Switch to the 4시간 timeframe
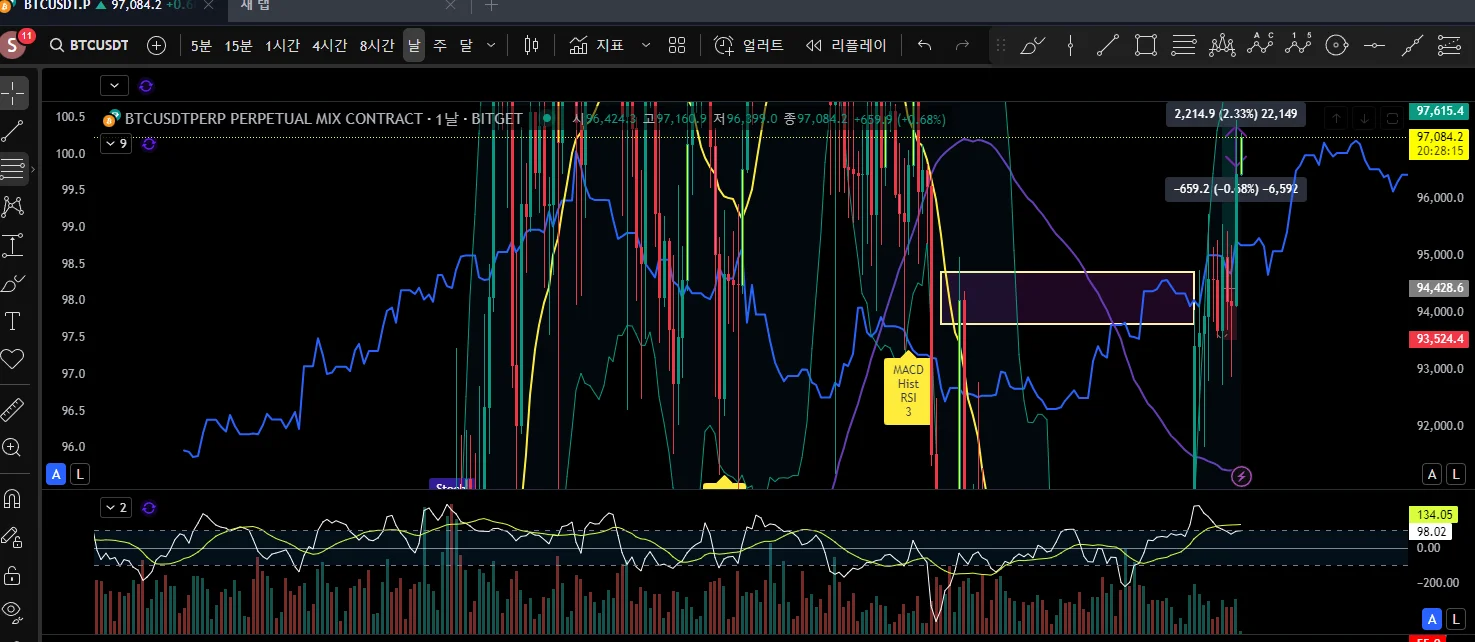This screenshot has height=642, width=1475. pyautogui.click(x=329, y=46)
